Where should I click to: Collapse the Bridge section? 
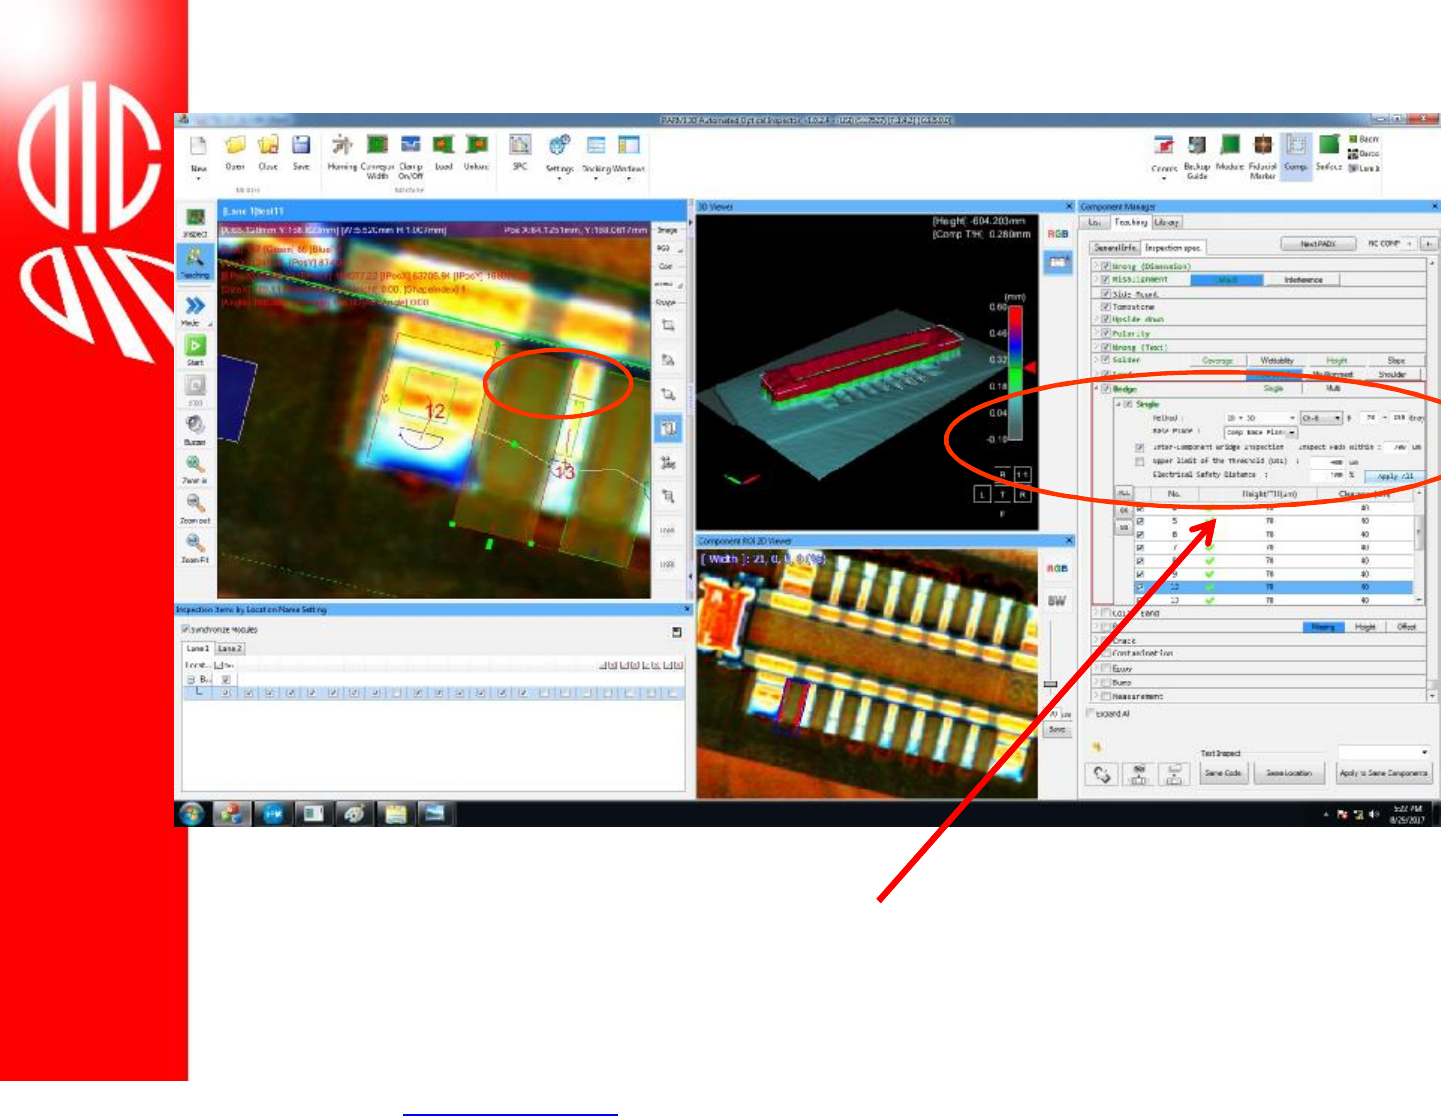pos(1097,389)
